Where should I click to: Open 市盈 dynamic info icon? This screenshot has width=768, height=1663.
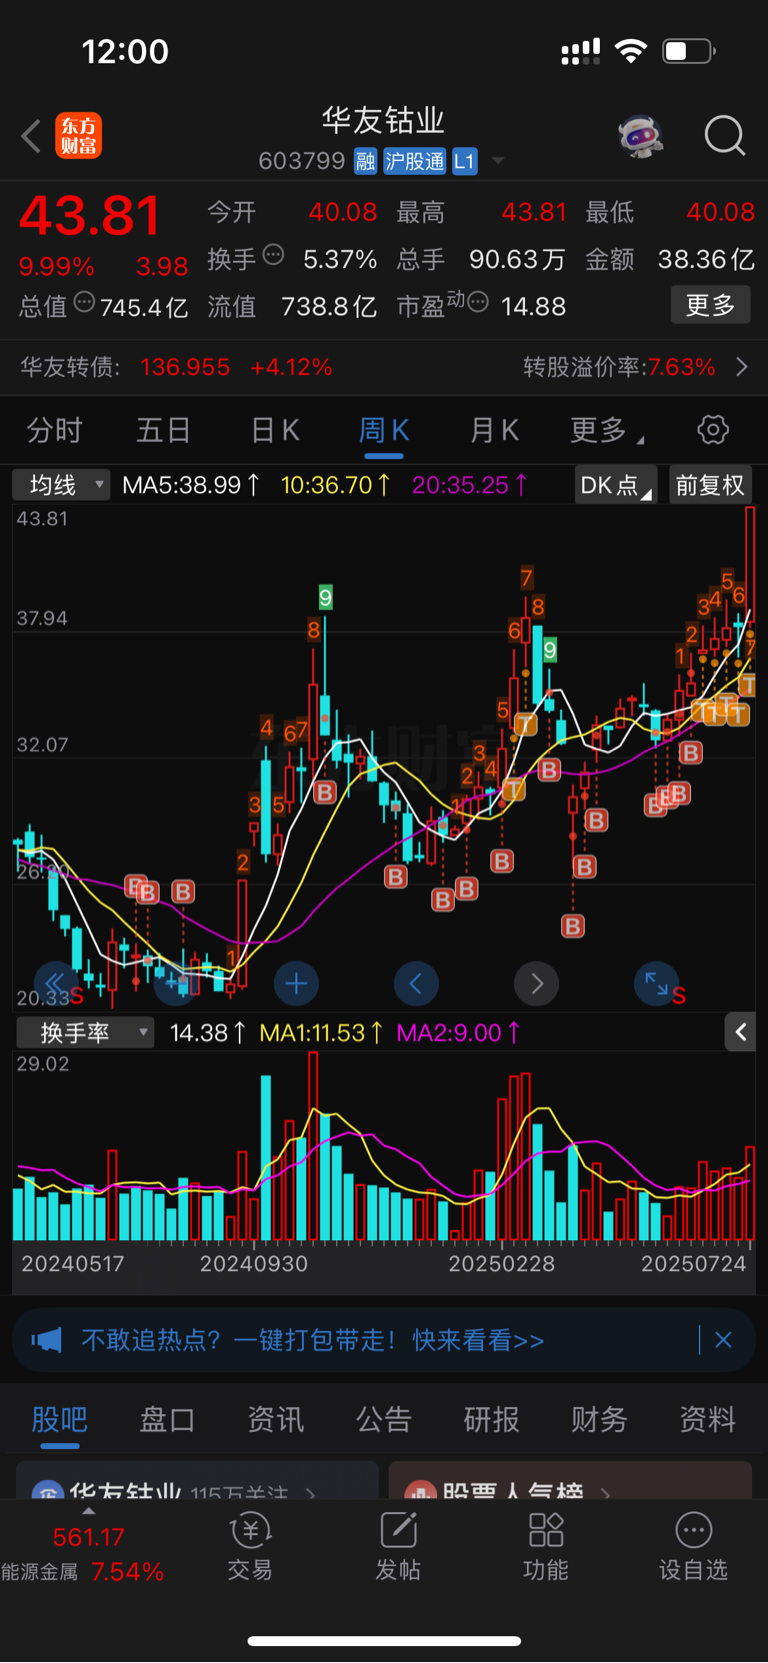tap(478, 302)
